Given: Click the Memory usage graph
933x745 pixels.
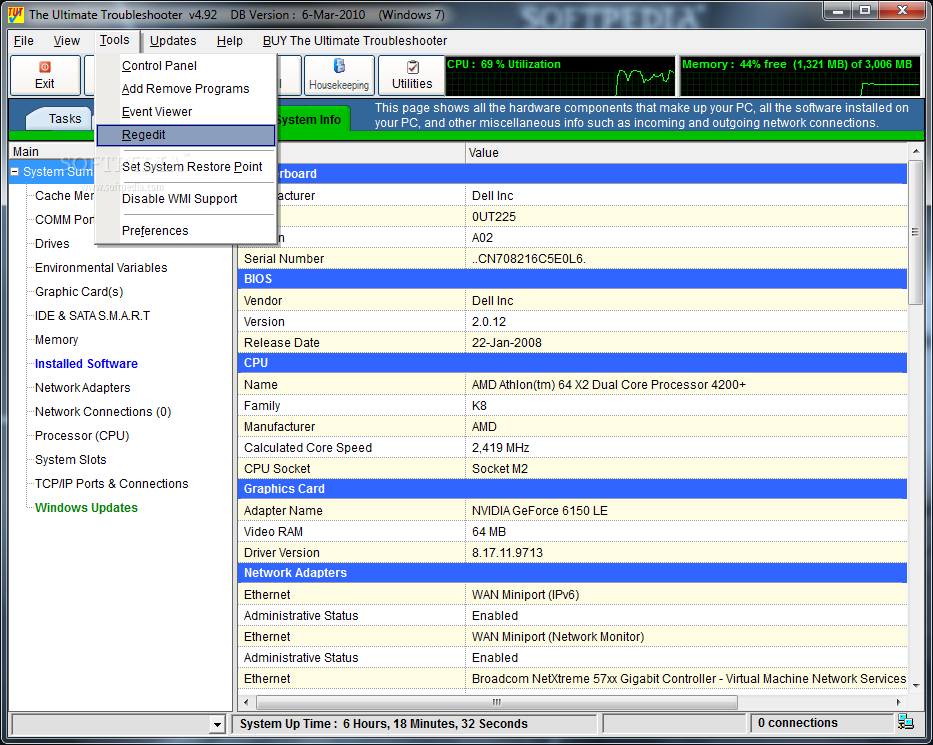Looking at the screenshot, I should point(800,76).
